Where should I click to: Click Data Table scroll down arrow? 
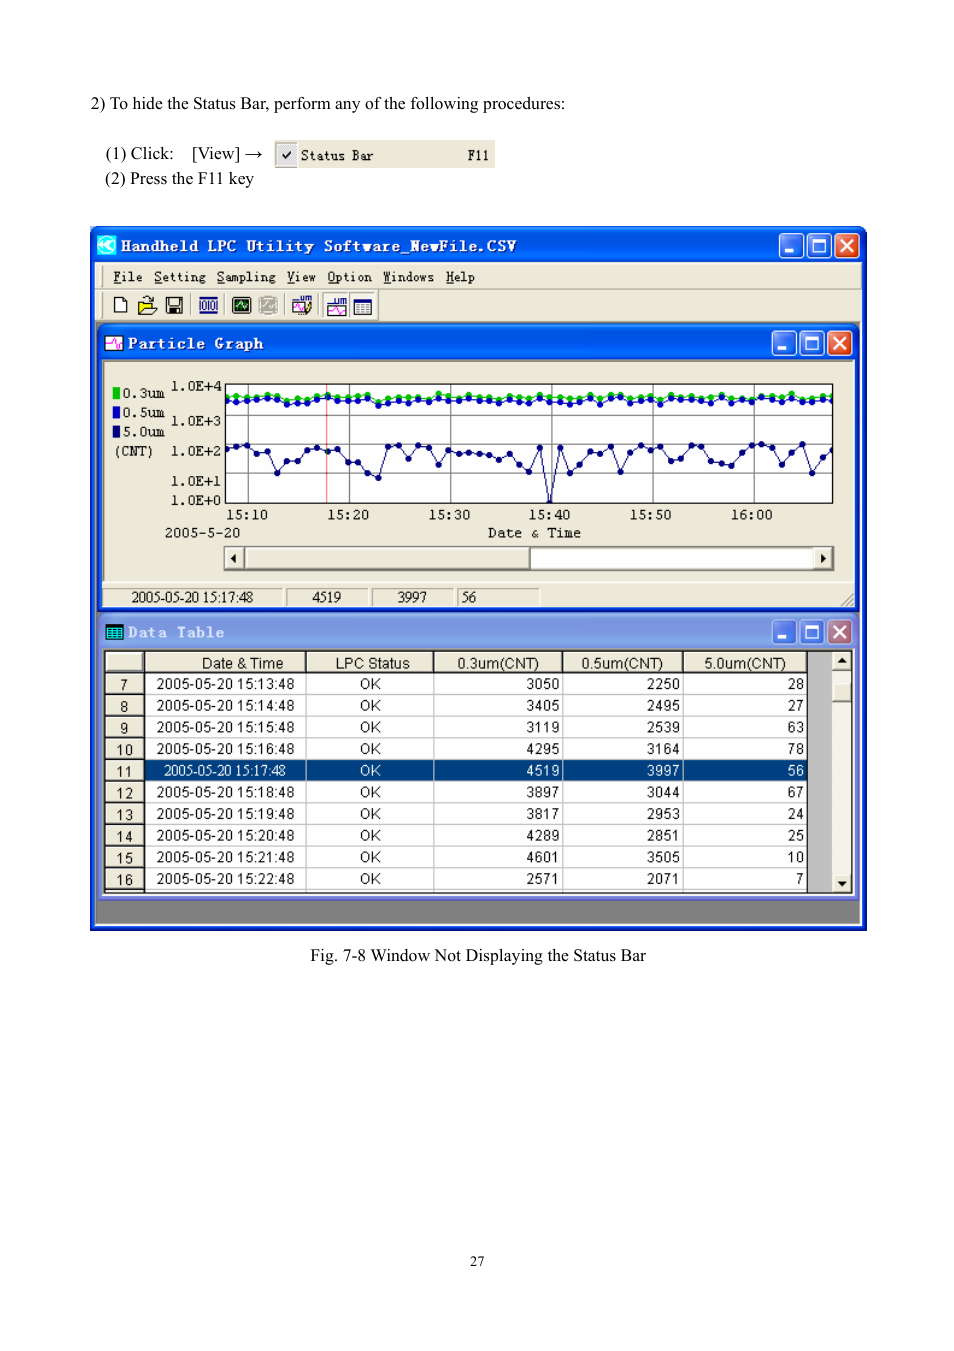click(842, 883)
